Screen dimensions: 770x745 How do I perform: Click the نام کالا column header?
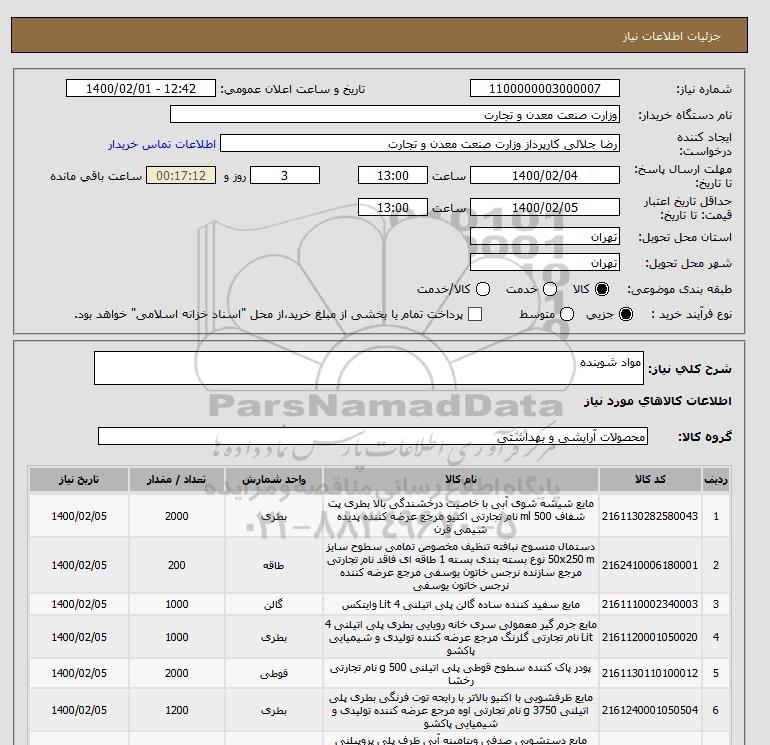click(x=461, y=479)
